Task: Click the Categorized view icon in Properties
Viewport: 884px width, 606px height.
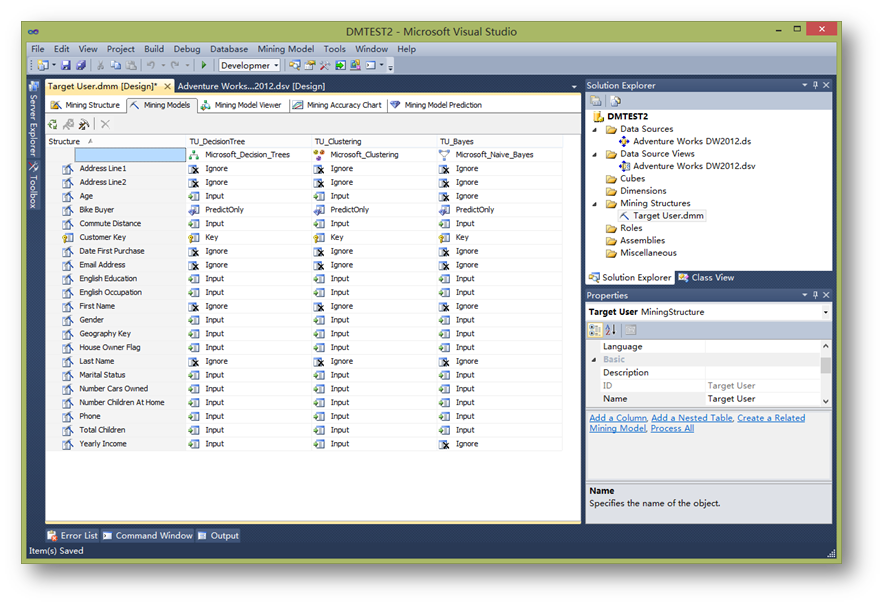Action: coord(594,330)
